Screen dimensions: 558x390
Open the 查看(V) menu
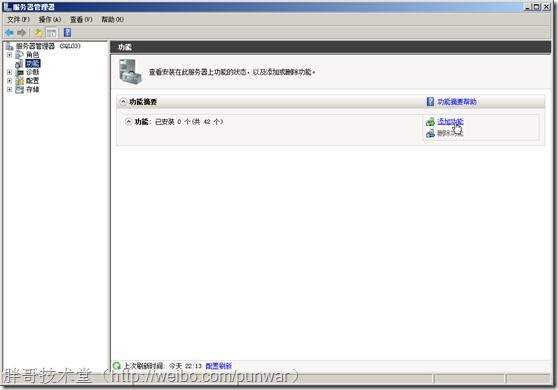click(x=81, y=20)
